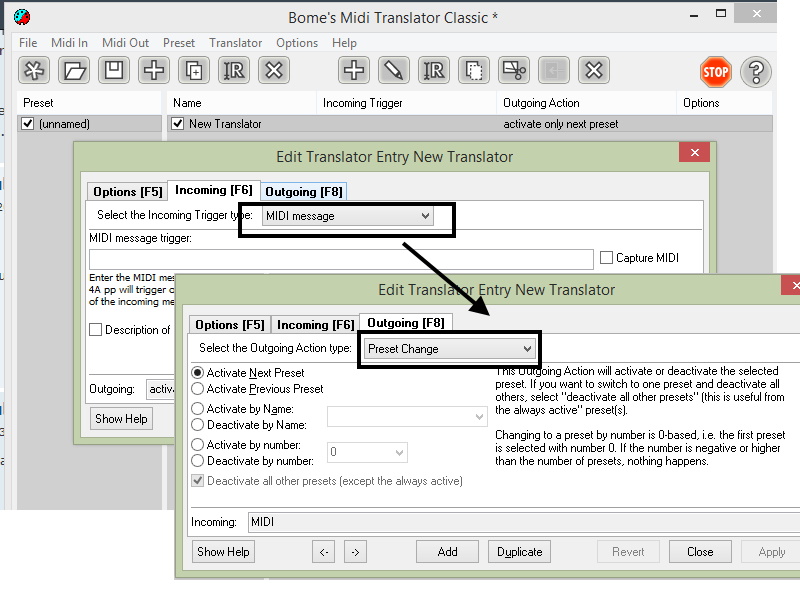Switch to Options [F5] tab in back dialog
The image size is (800, 600).
[128, 192]
